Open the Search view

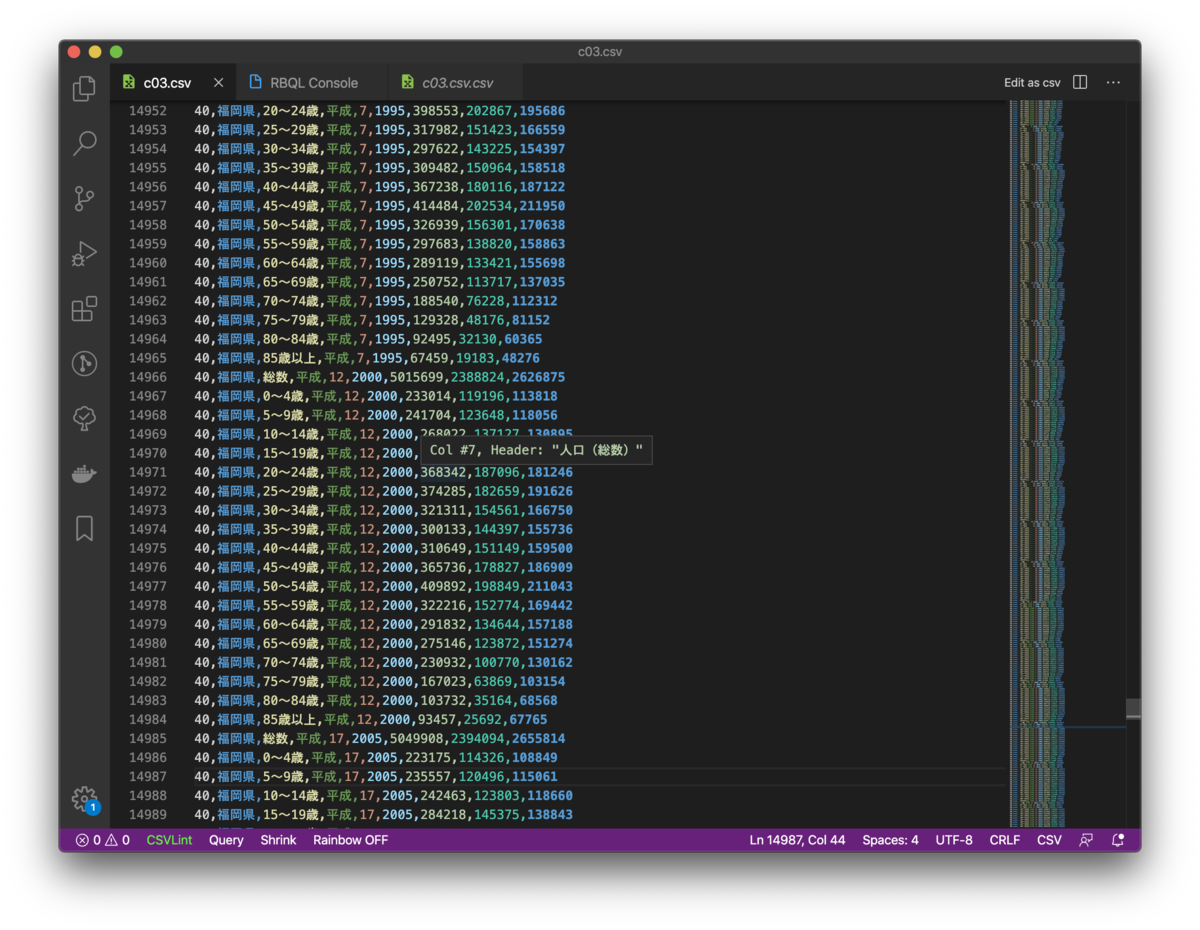click(x=84, y=143)
